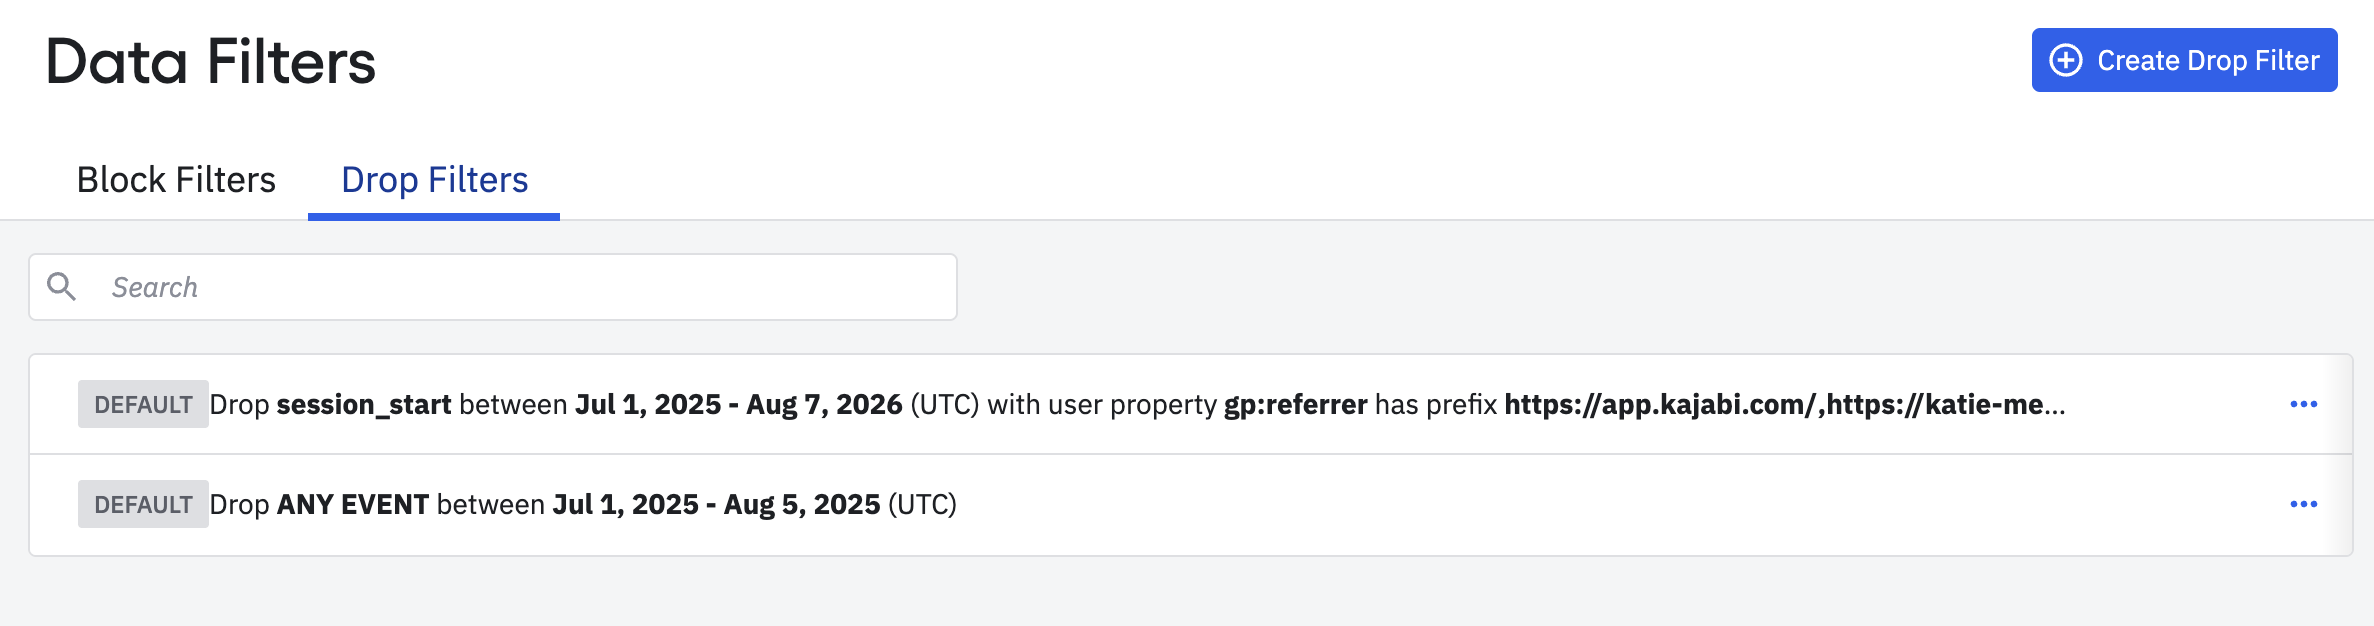The height and width of the screenshot is (626, 2374).
Task: Click the bold ANY EVENT text
Action: (x=353, y=504)
